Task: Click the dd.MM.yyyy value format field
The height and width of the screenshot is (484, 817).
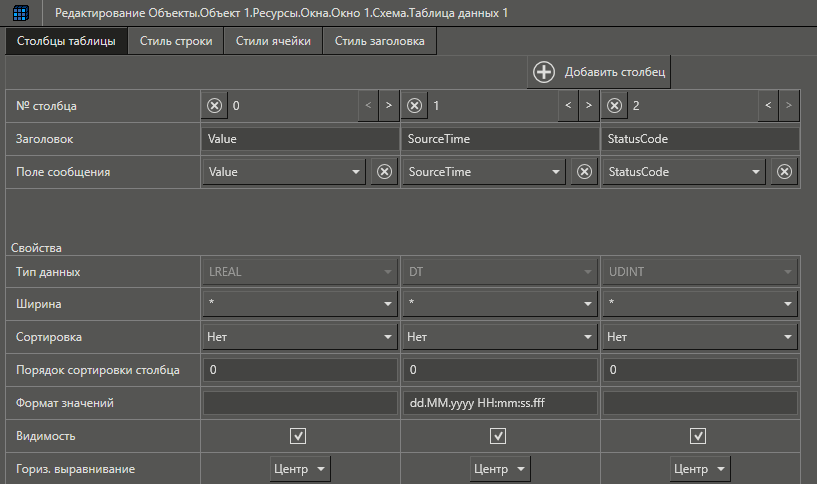Action: (x=500, y=403)
